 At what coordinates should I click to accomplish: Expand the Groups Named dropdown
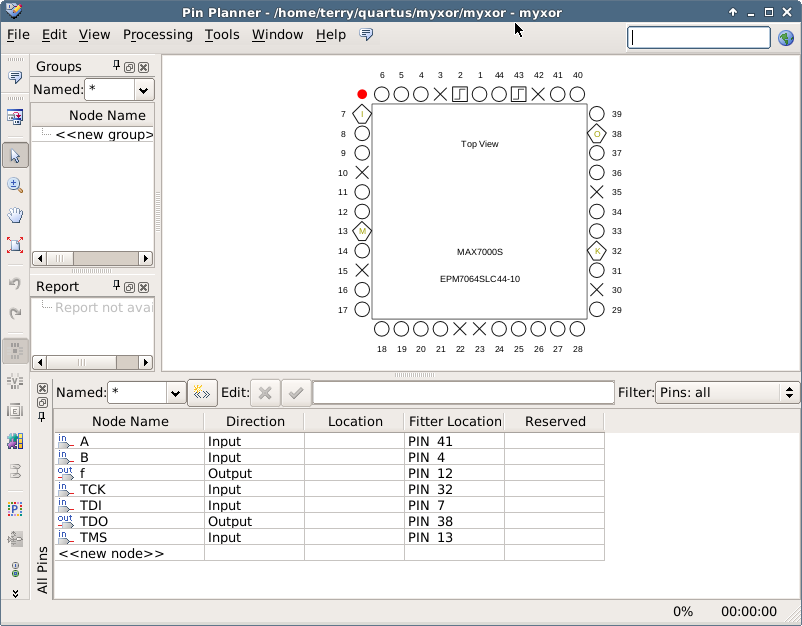(x=144, y=91)
